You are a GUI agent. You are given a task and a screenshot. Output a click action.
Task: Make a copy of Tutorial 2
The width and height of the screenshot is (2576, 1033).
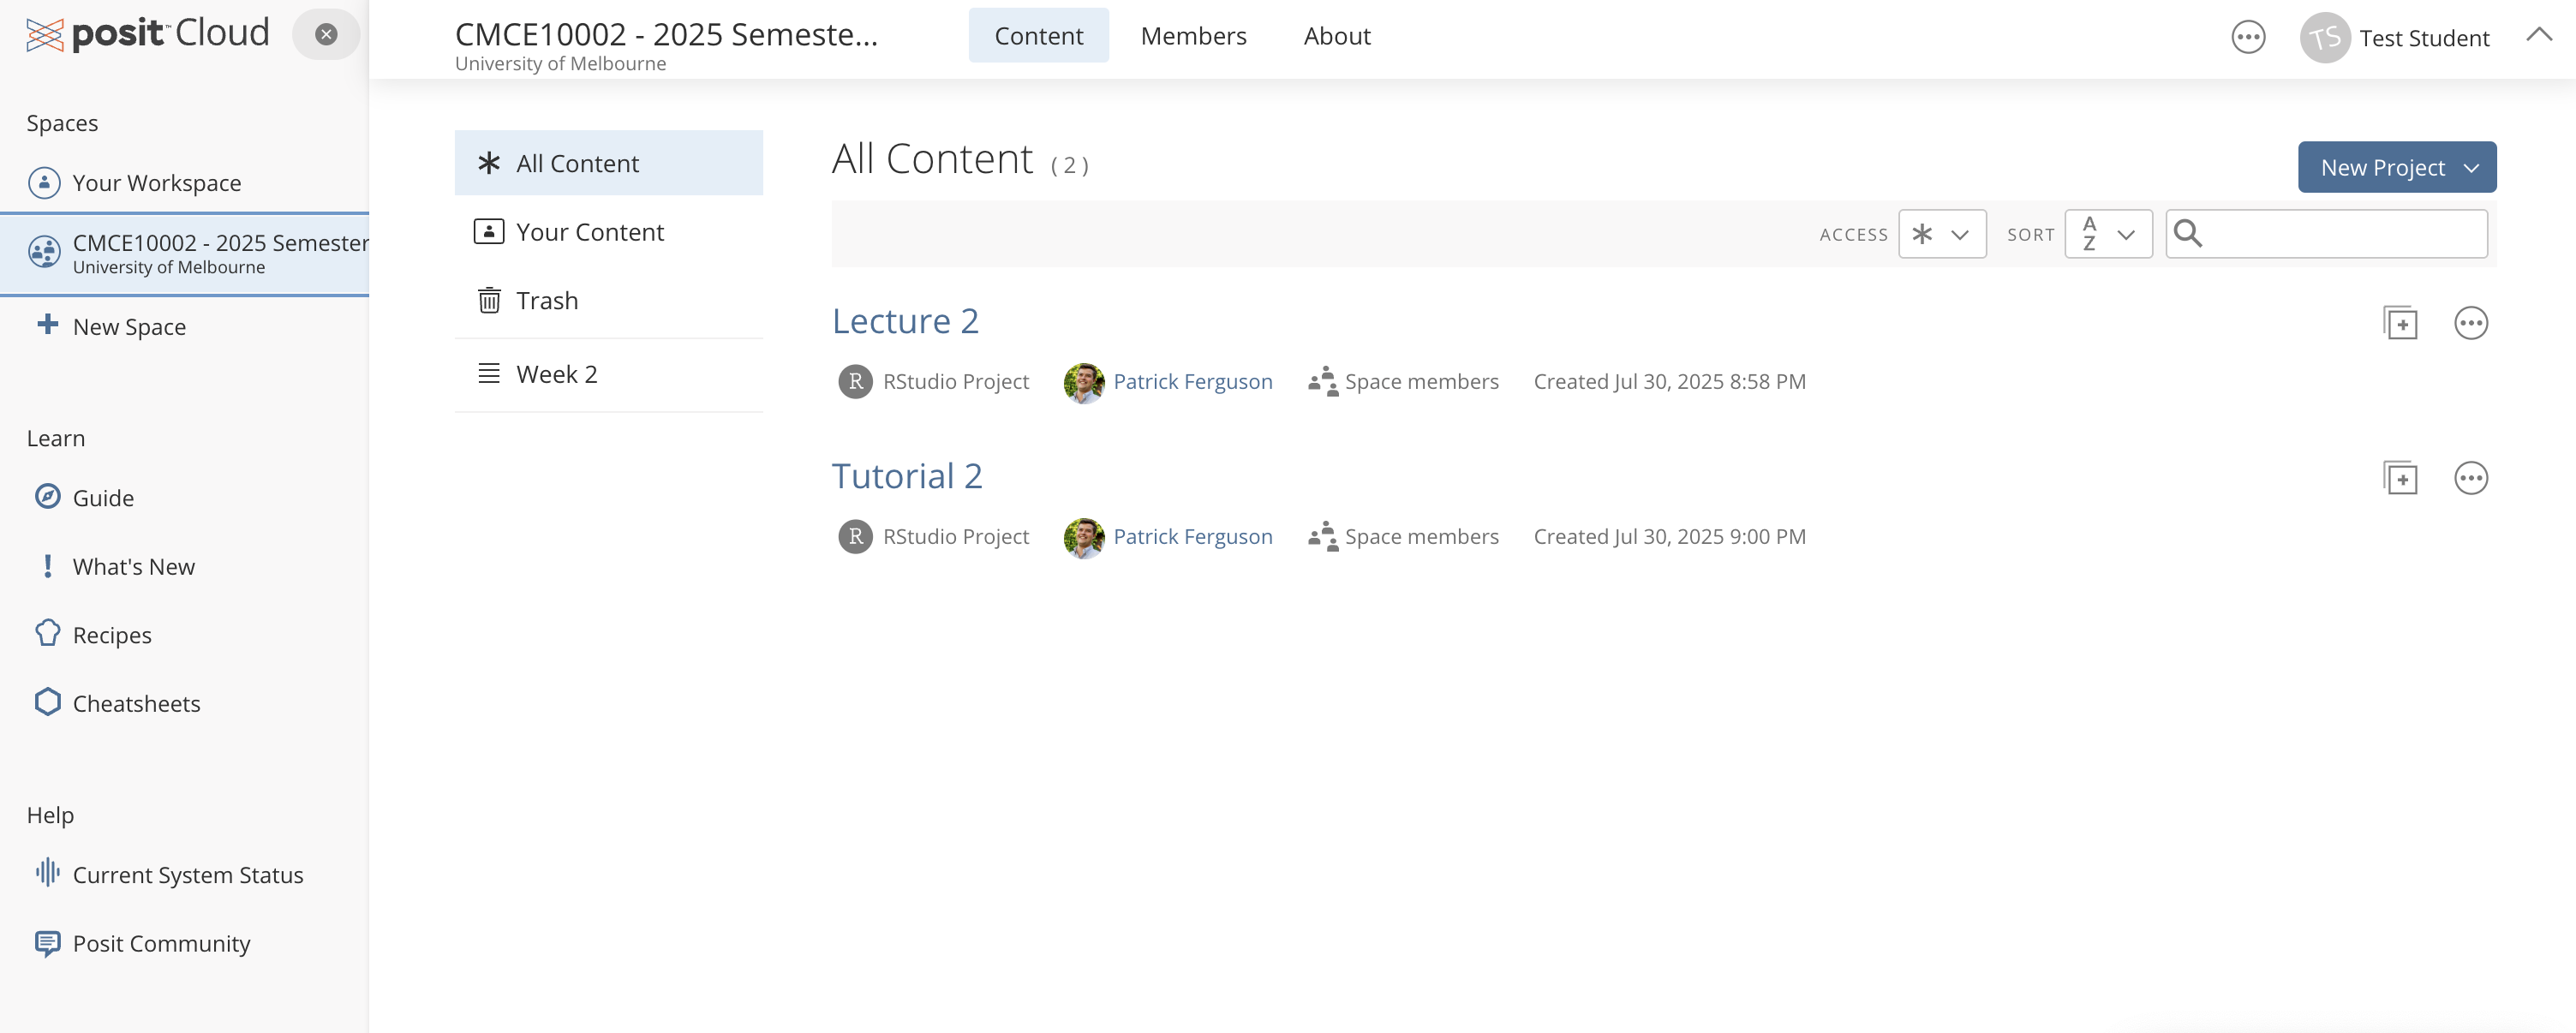point(2400,478)
